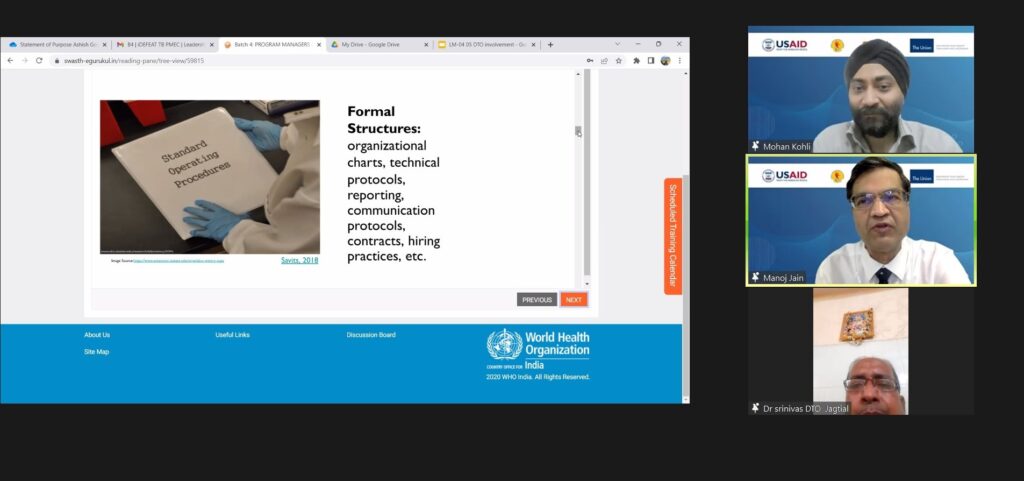The width and height of the screenshot is (1024, 481).
Task: Open the browser extensions puzzle icon
Action: [x=636, y=60]
